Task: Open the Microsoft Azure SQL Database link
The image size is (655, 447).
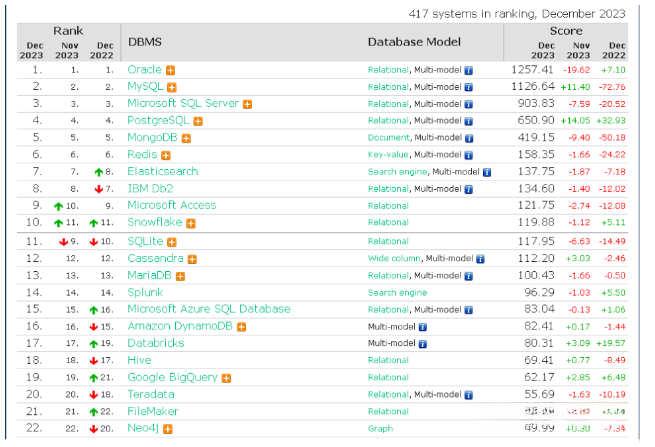Action: [209, 309]
